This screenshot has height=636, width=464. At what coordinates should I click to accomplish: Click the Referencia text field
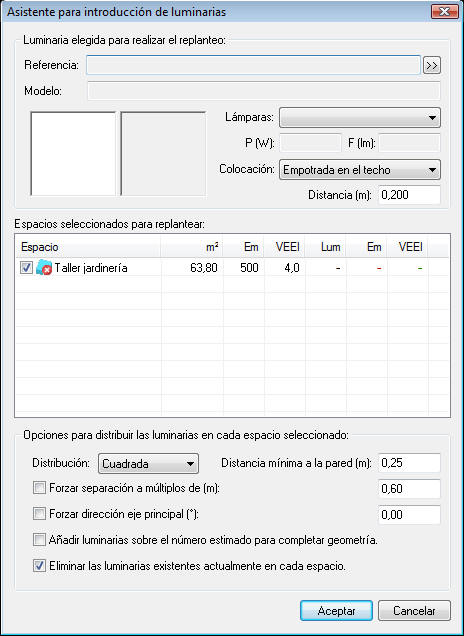click(253, 65)
